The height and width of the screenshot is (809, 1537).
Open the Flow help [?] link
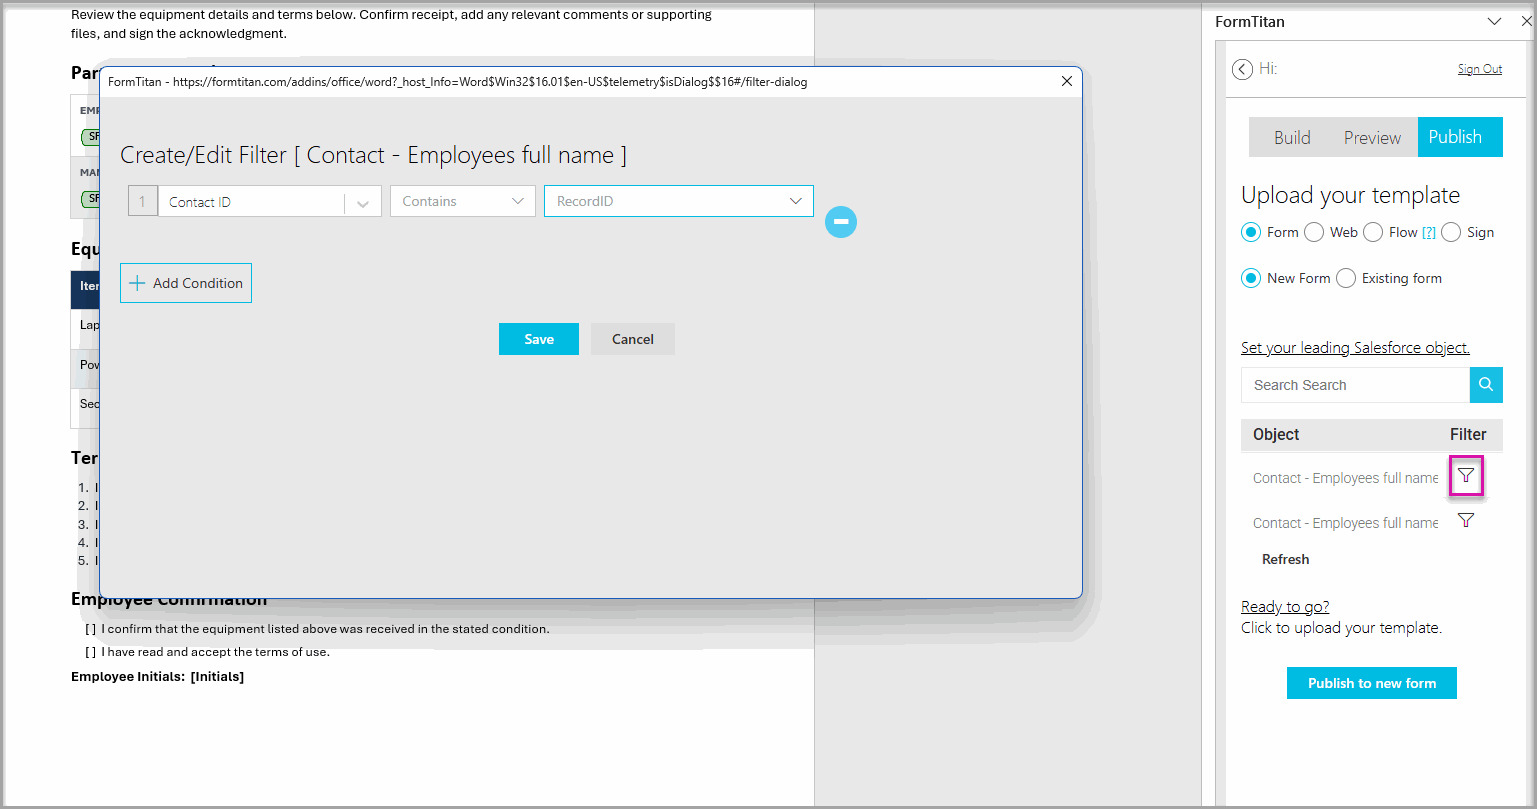tap(1429, 232)
